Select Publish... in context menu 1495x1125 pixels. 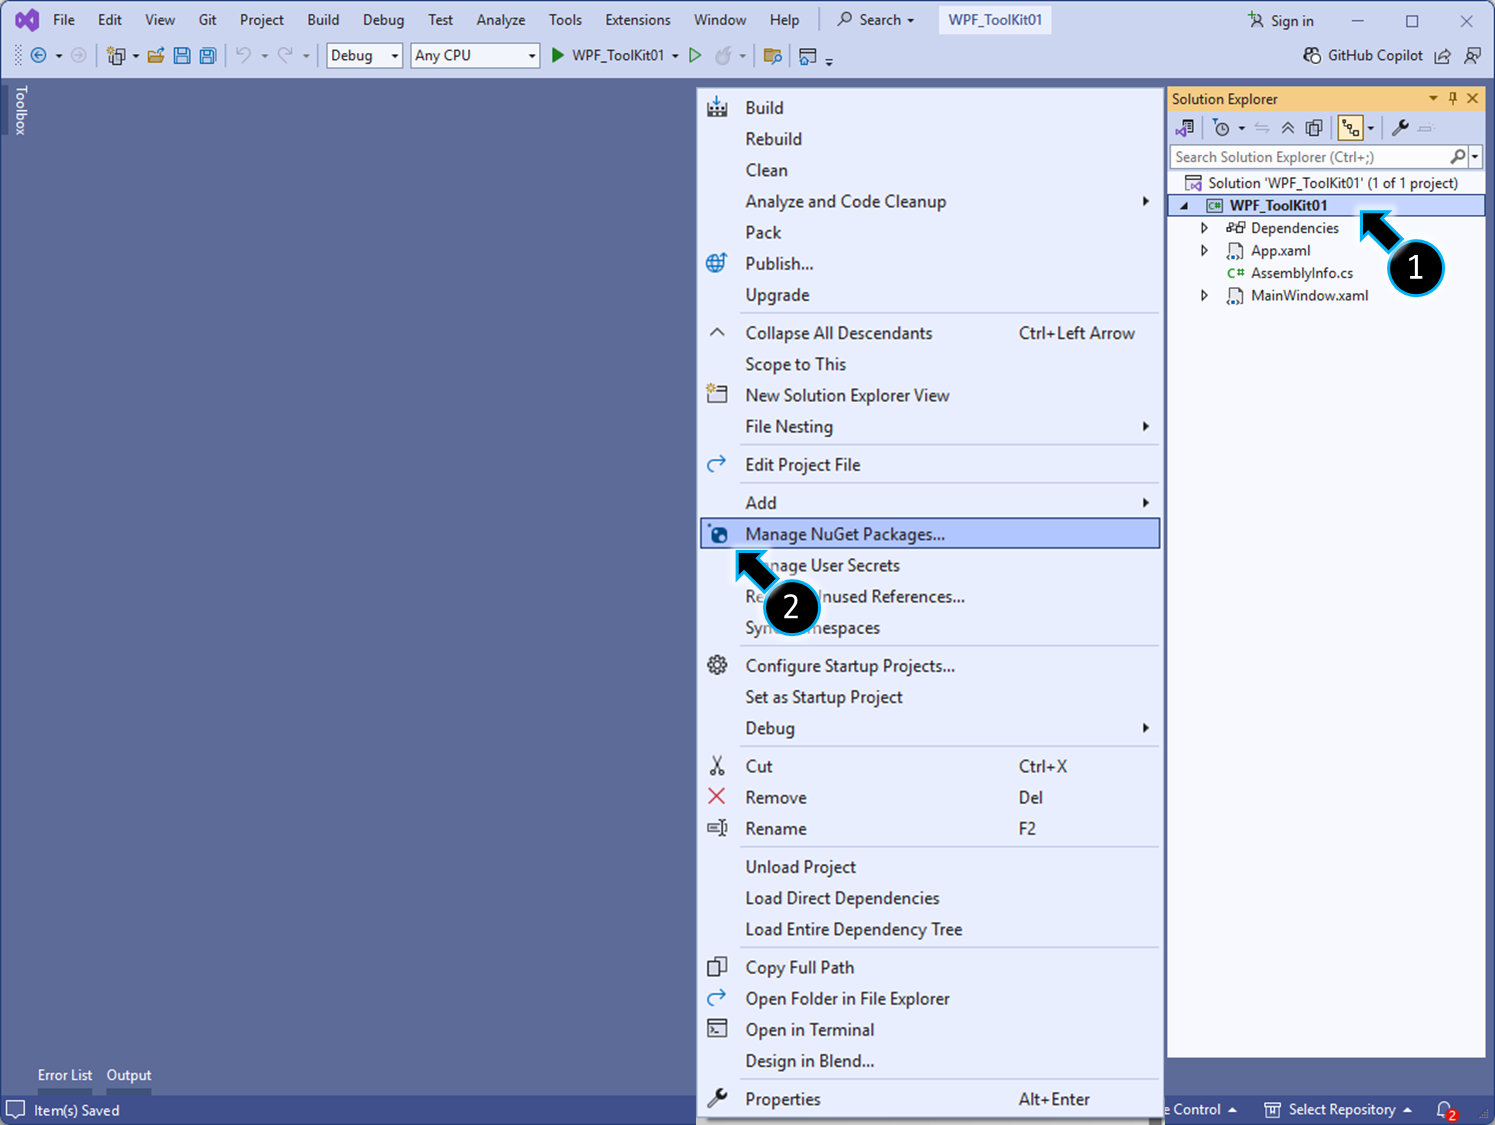click(930, 264)
